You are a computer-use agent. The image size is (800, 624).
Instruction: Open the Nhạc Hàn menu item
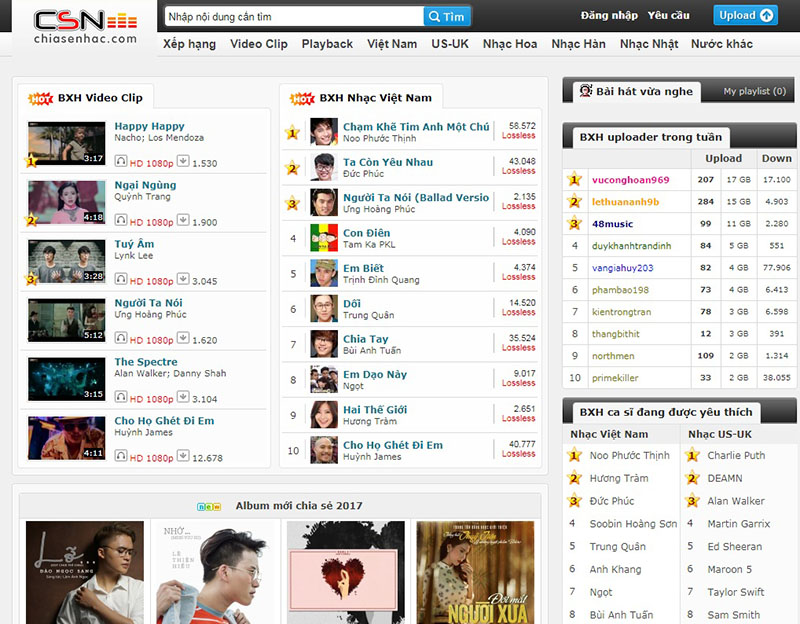pos(578,44)
